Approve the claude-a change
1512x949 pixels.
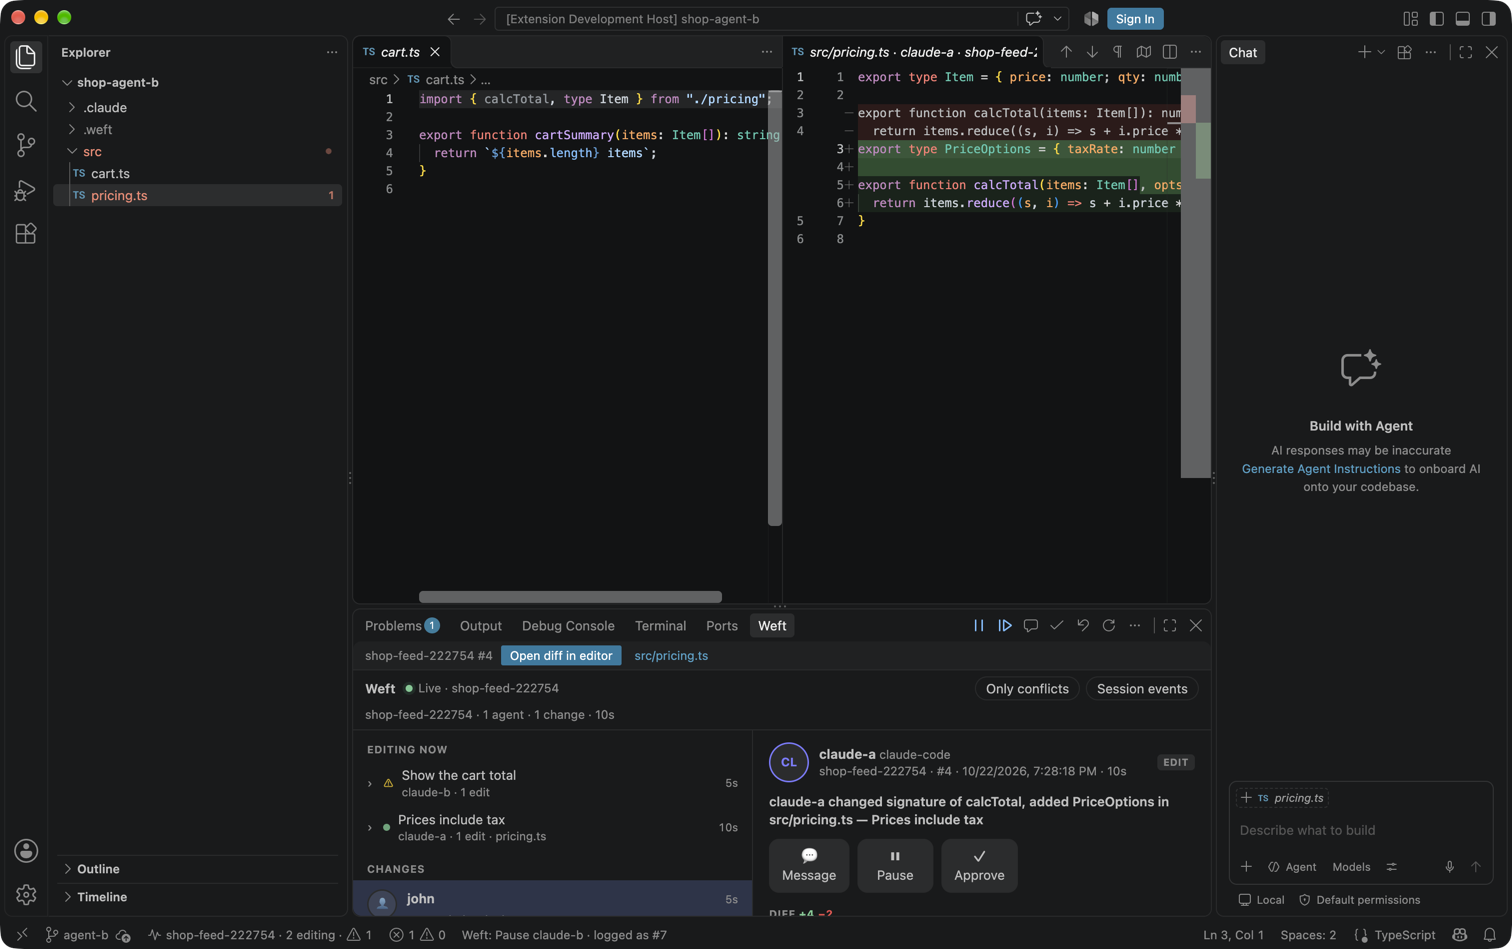coord(979,865)
